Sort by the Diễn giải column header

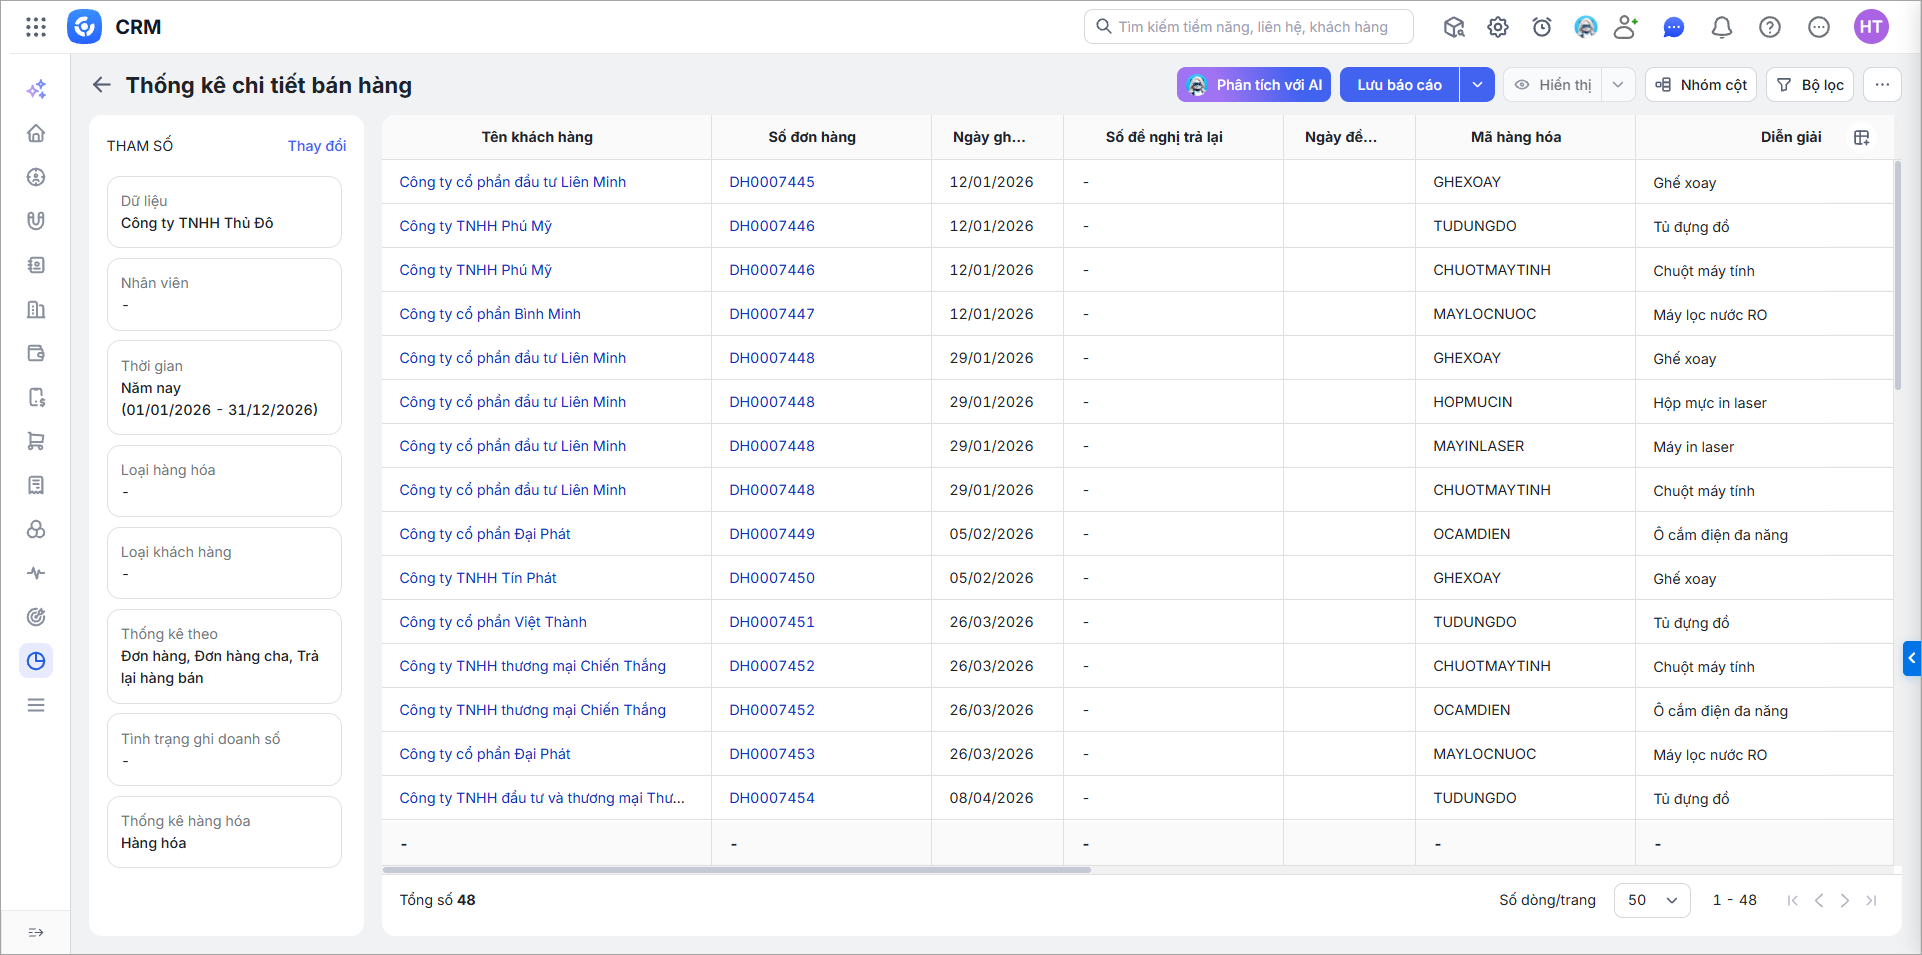pyautogui.click(x=1791, y=137)
